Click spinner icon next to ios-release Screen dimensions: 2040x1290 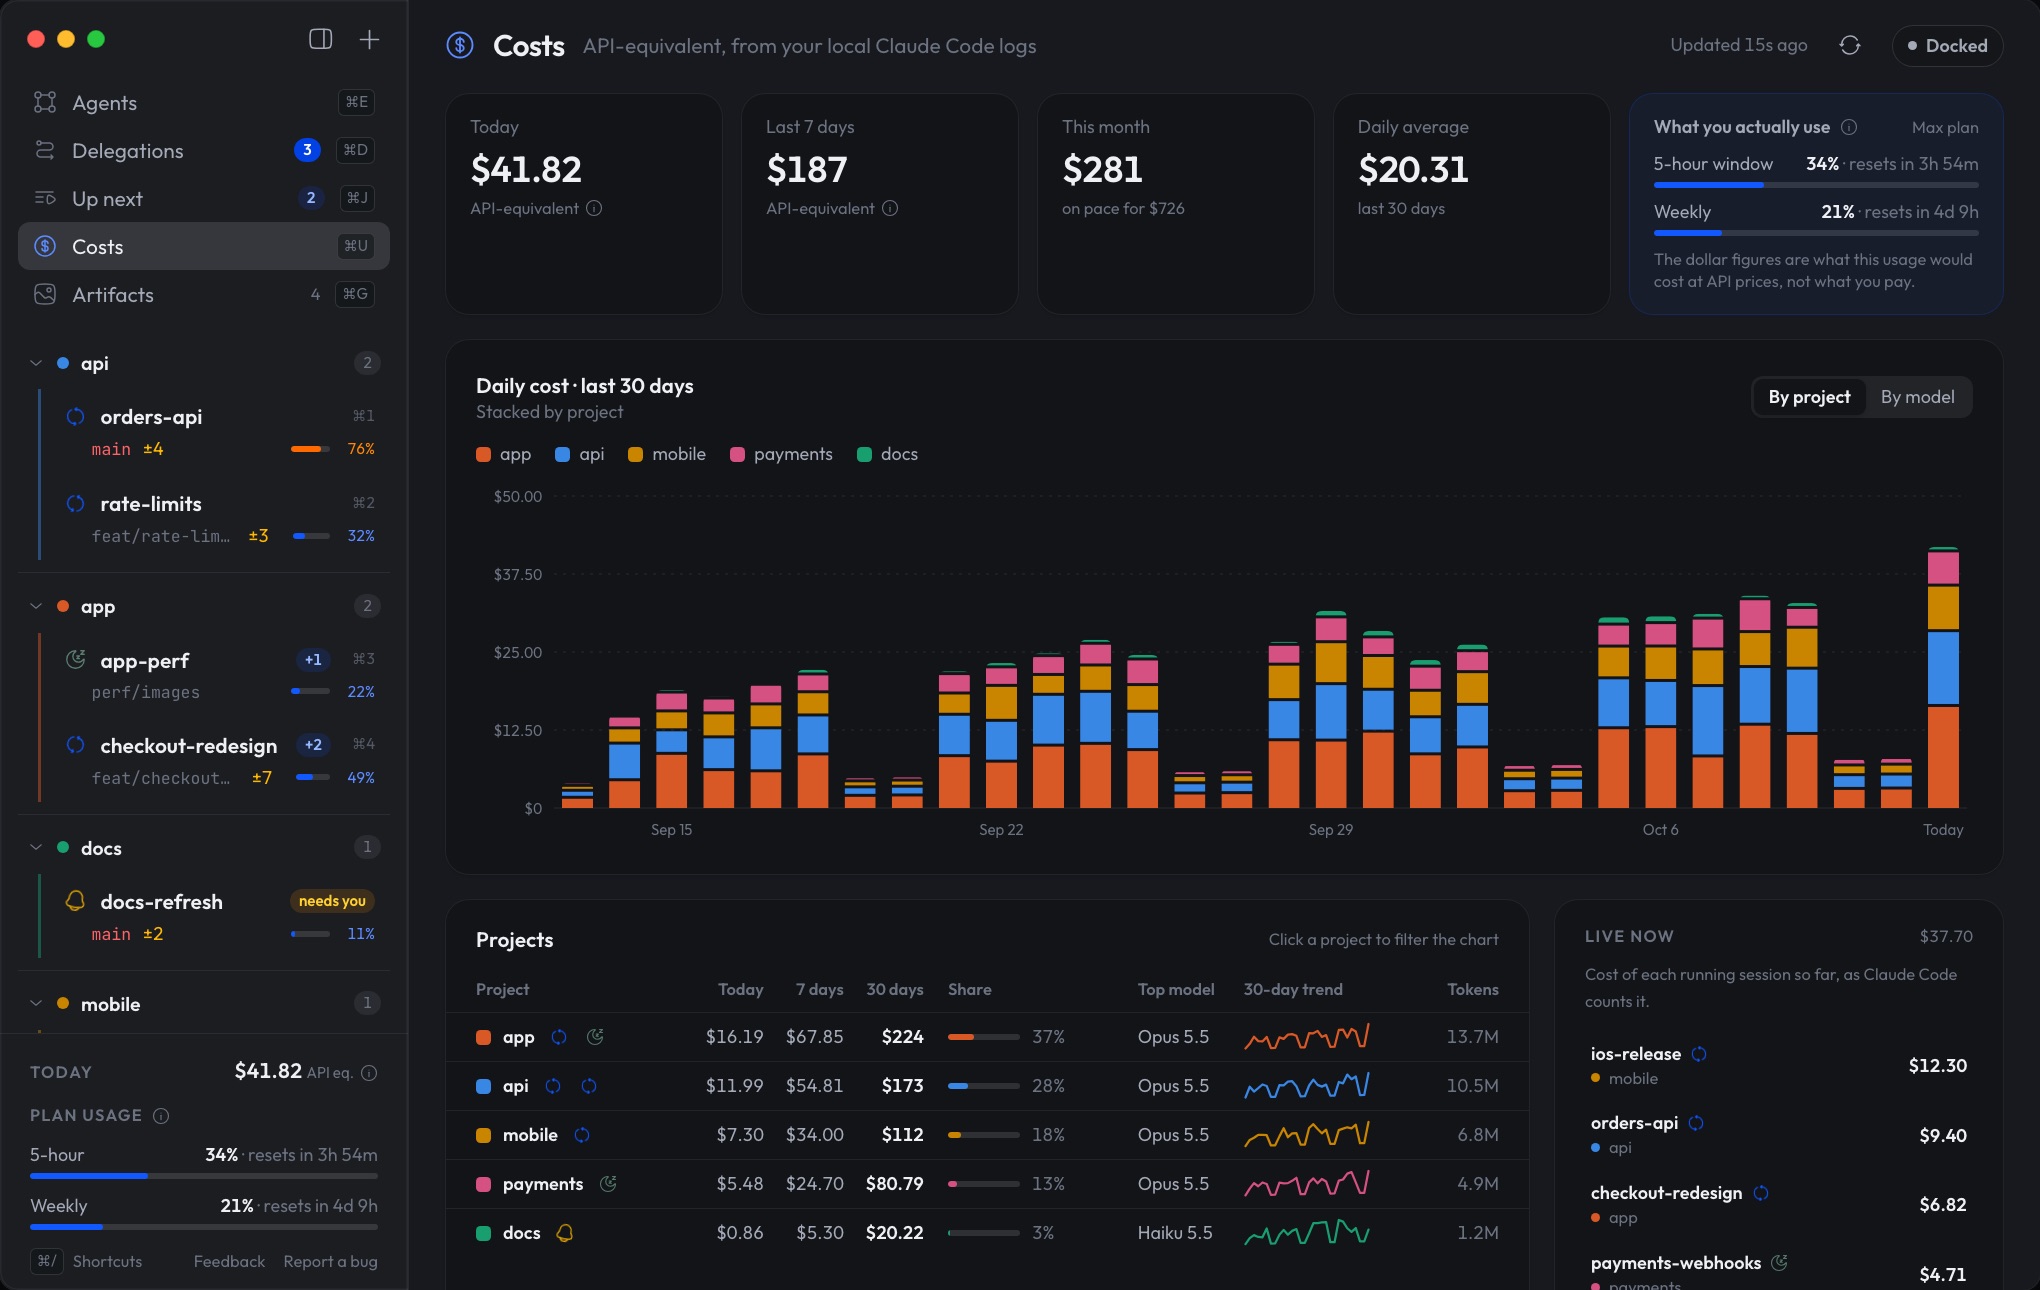pos(1699,1054)
